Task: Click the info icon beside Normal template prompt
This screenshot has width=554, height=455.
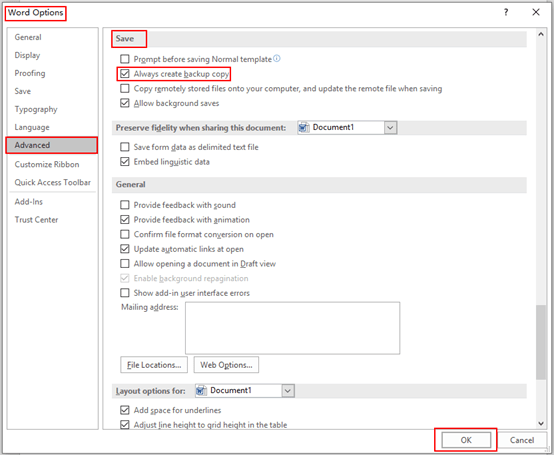Action: coord(277,58)
